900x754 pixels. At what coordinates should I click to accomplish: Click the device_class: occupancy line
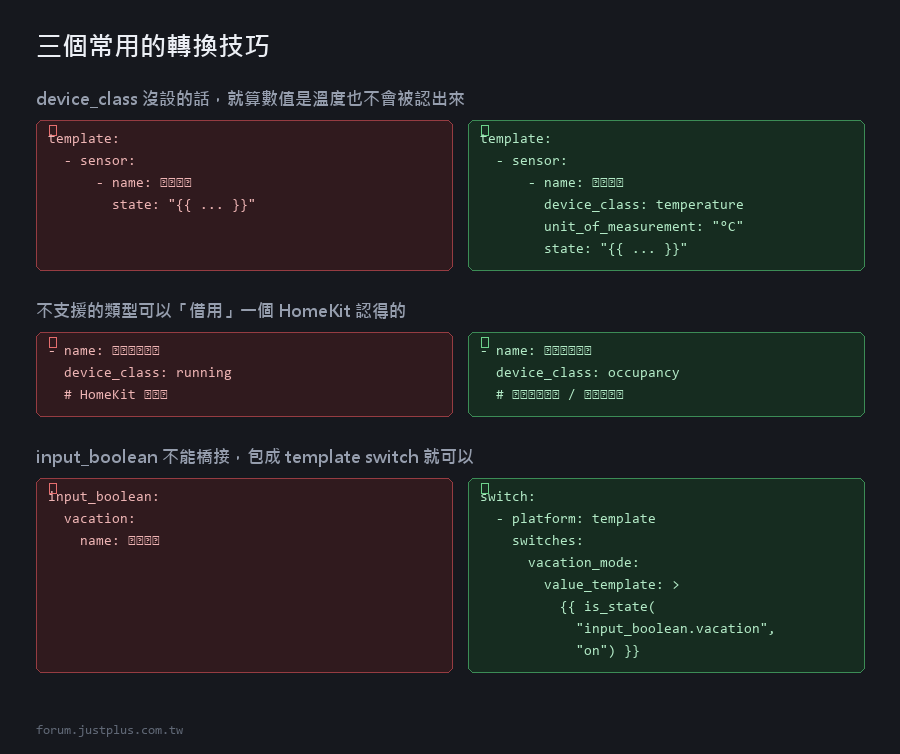pyautogui.click(x=587, y=373)
